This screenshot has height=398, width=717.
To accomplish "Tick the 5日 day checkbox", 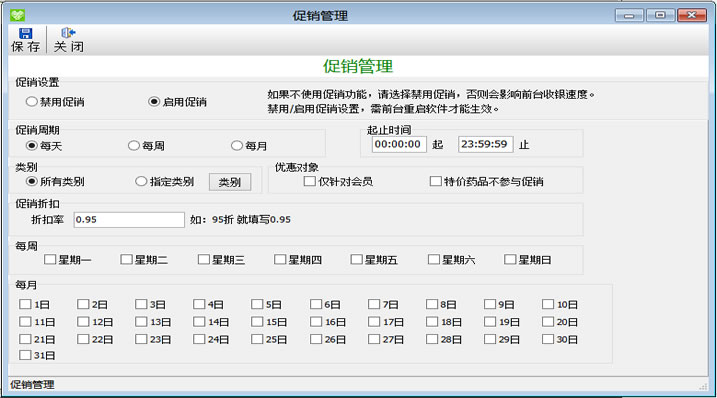I will pos(257,304).
